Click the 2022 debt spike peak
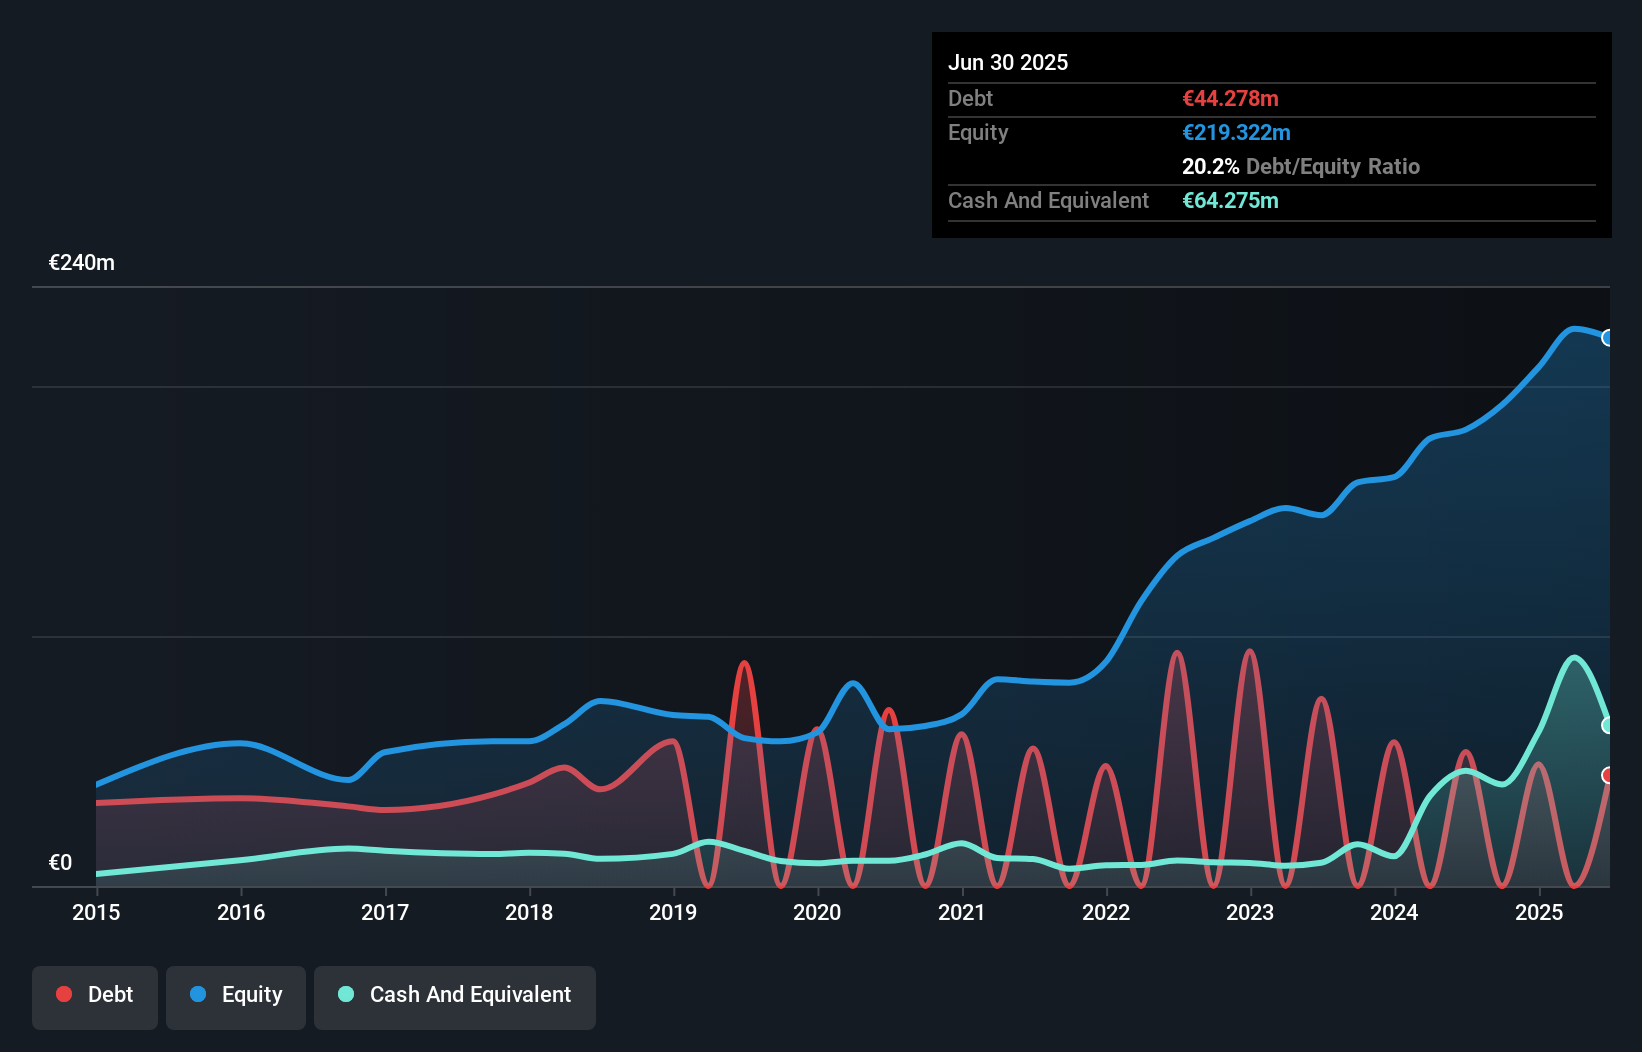This screenshot has height=1052, width=1642. click(1178, 652)
